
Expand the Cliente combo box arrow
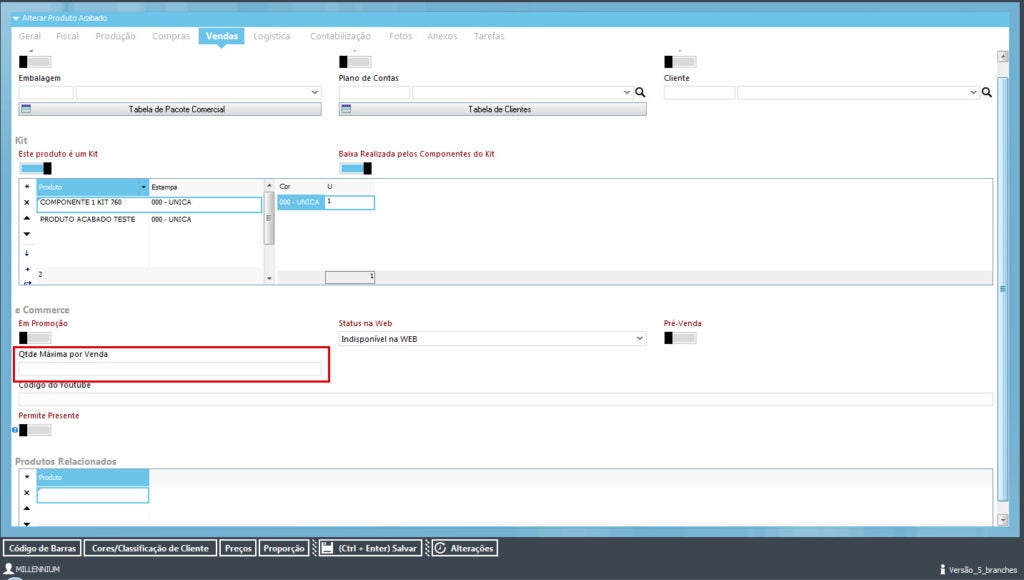click(973, 92)
